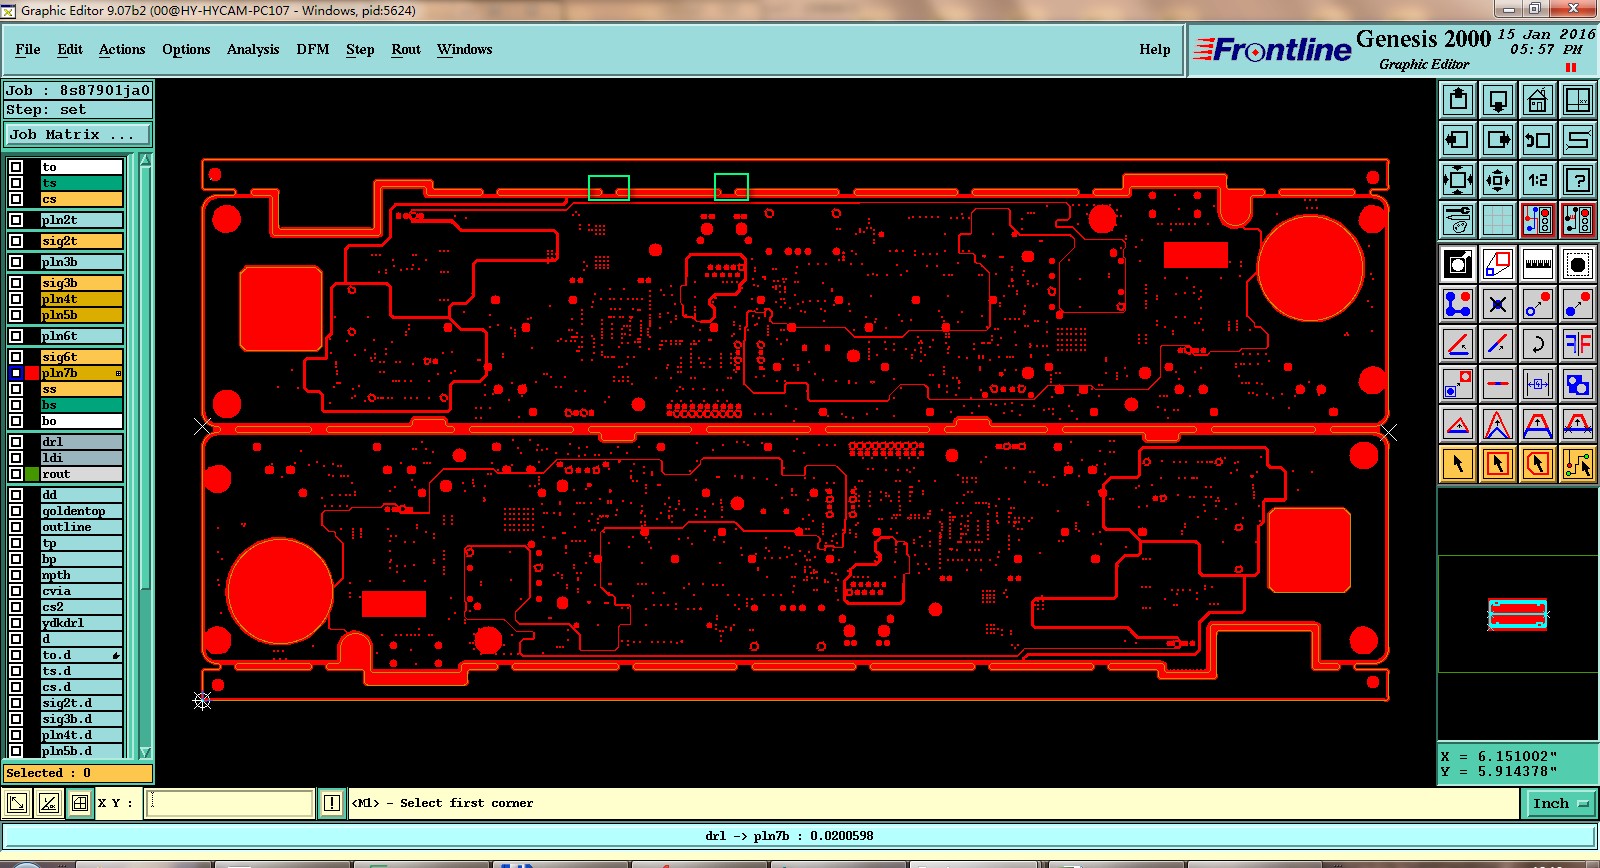Click green color swatch of rout layer

[x=32, y=474]
